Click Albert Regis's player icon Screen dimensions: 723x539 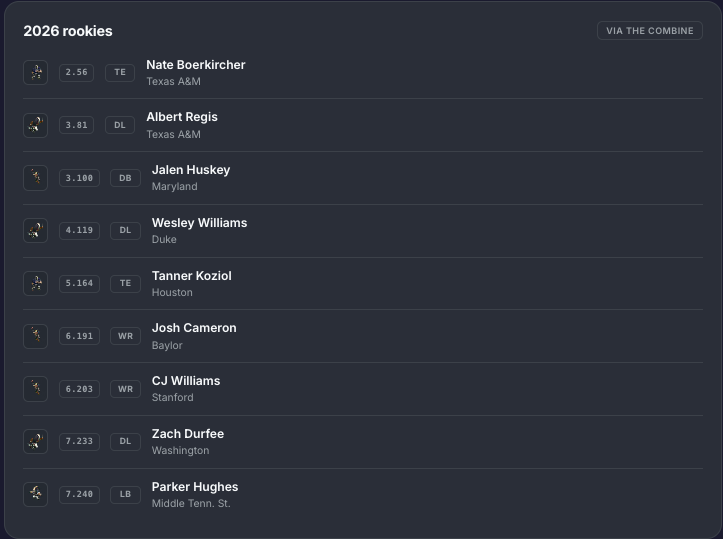(36, 125)
